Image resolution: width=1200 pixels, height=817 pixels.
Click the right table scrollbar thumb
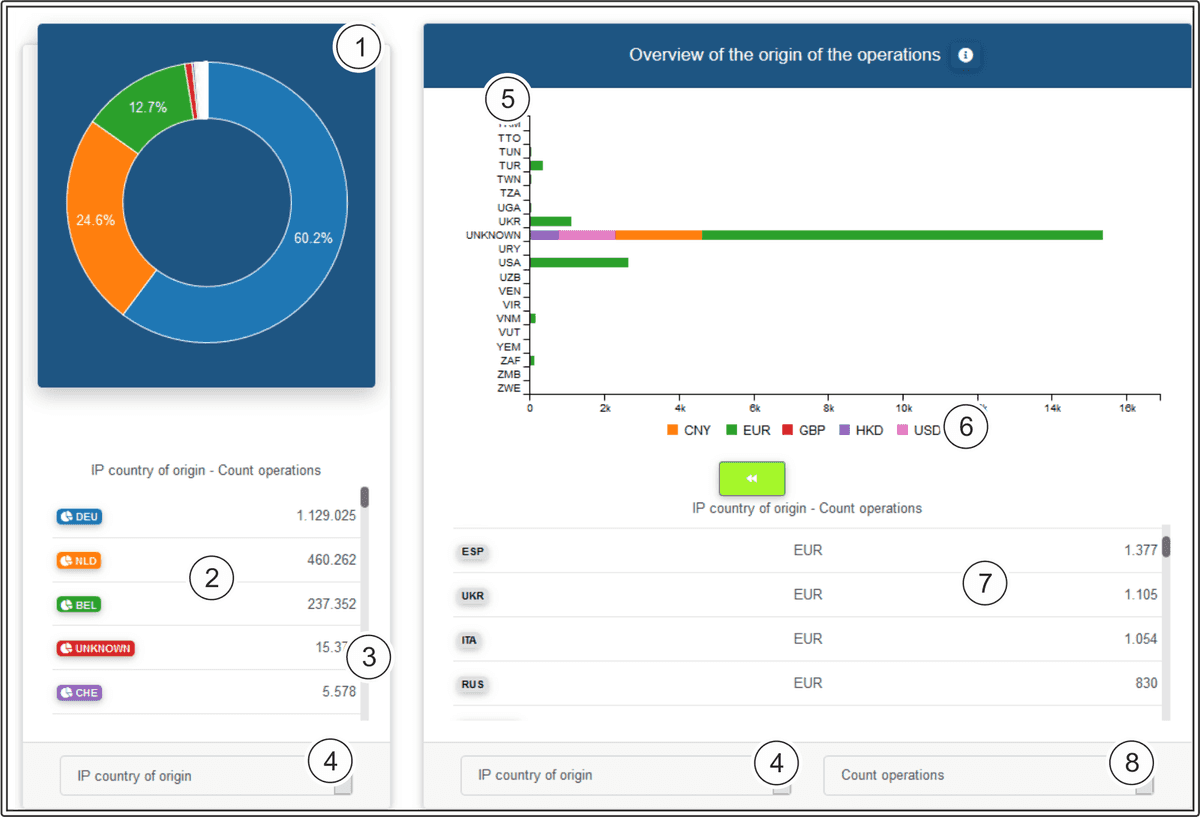click(1165, 547)
